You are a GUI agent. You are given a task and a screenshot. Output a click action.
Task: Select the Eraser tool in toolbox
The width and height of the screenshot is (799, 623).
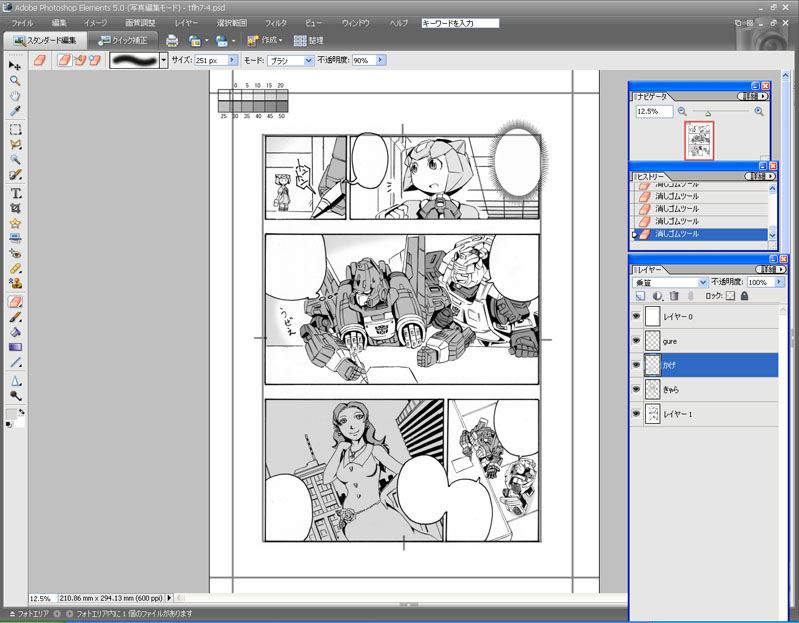coord(15,302)
